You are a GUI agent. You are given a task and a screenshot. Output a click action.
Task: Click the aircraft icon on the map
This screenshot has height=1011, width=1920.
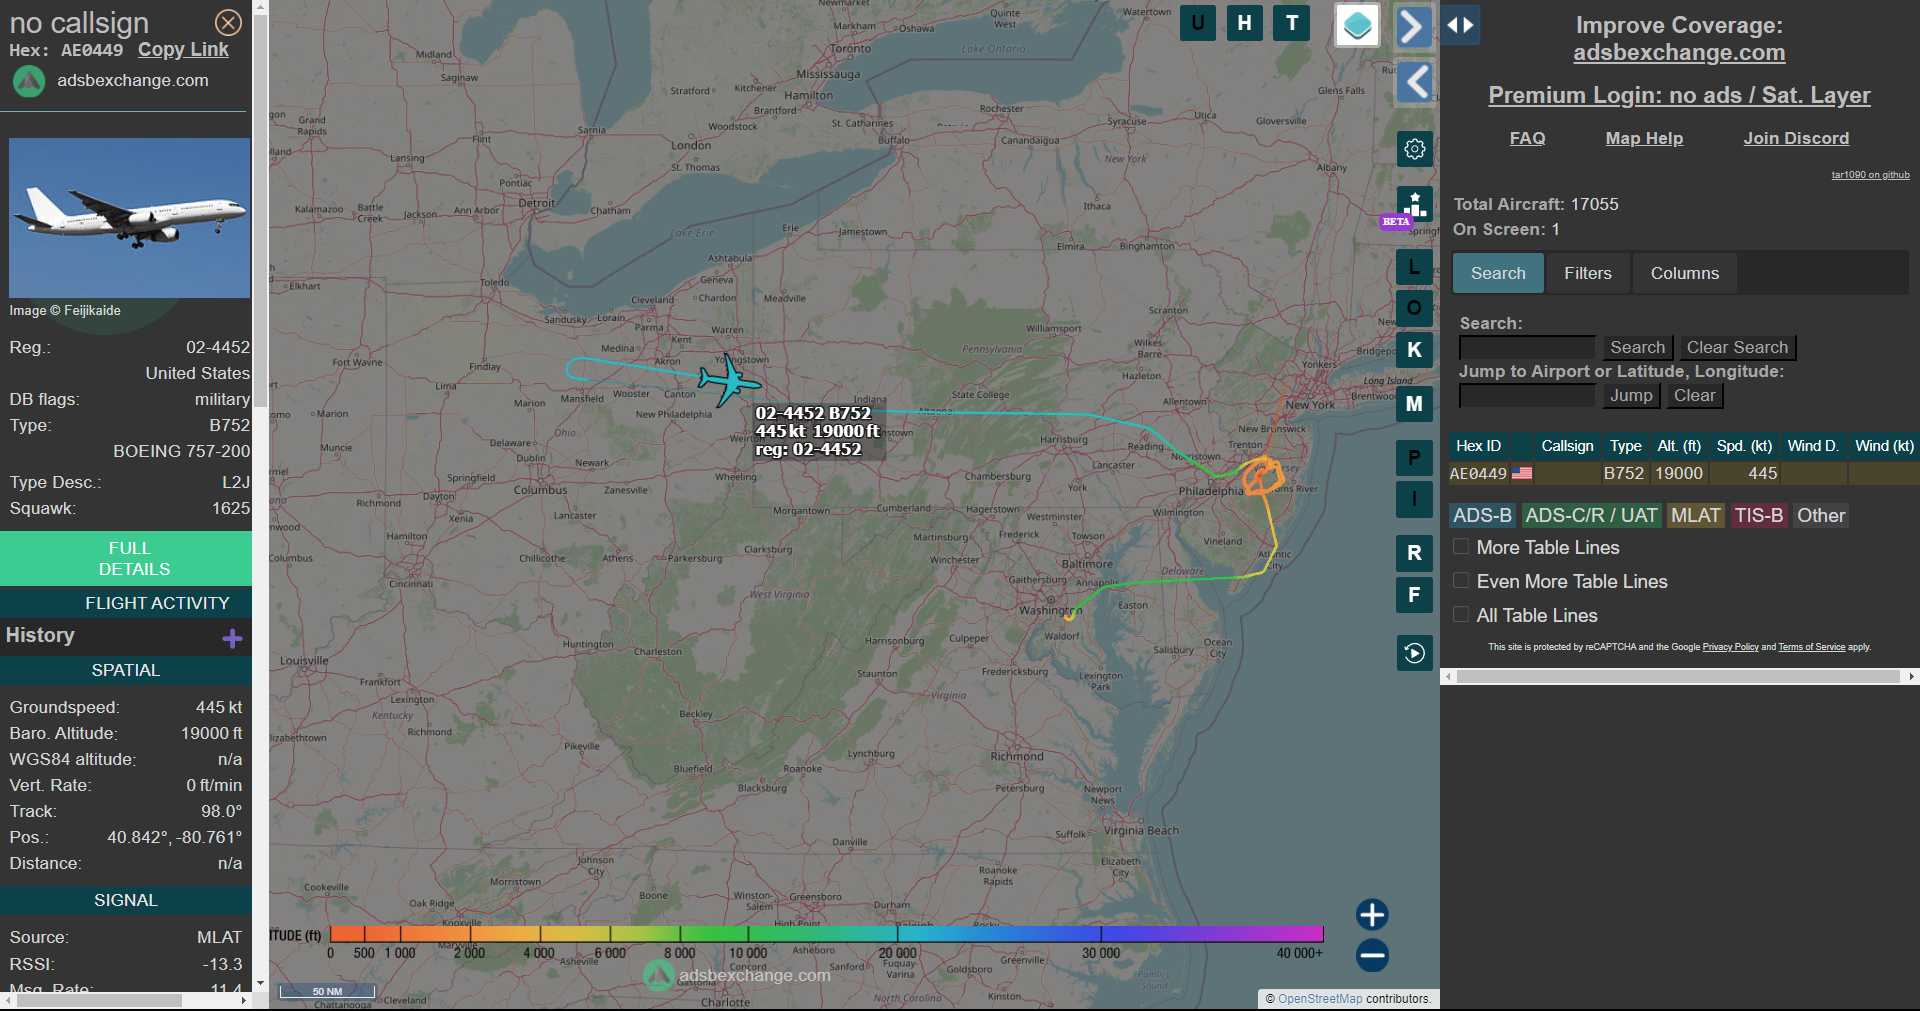coord(730,381)
